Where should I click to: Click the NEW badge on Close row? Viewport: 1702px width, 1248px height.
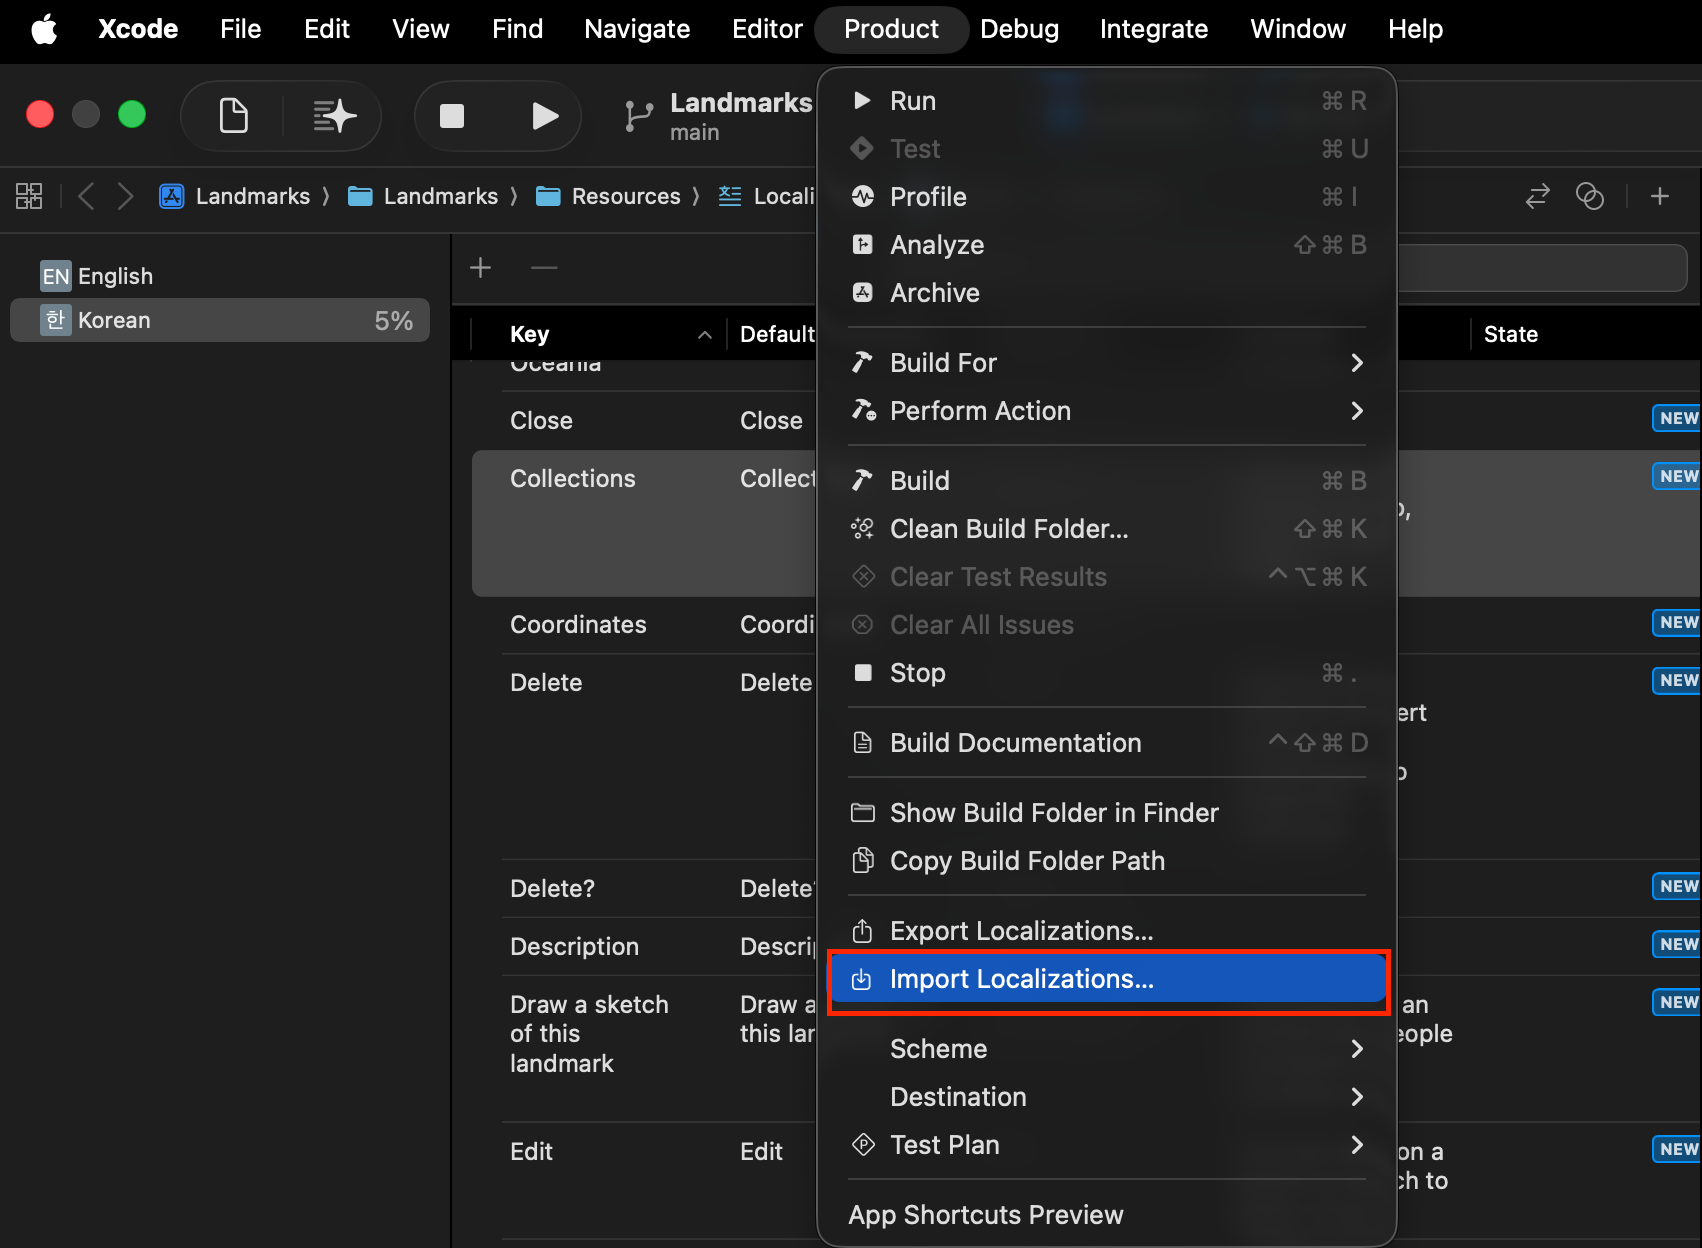1677,418
